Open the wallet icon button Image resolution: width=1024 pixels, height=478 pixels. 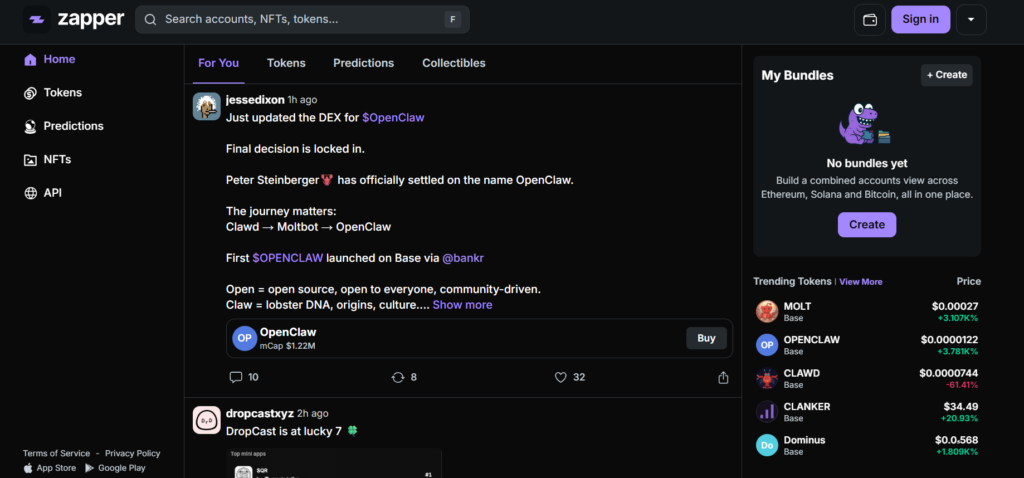870,20
